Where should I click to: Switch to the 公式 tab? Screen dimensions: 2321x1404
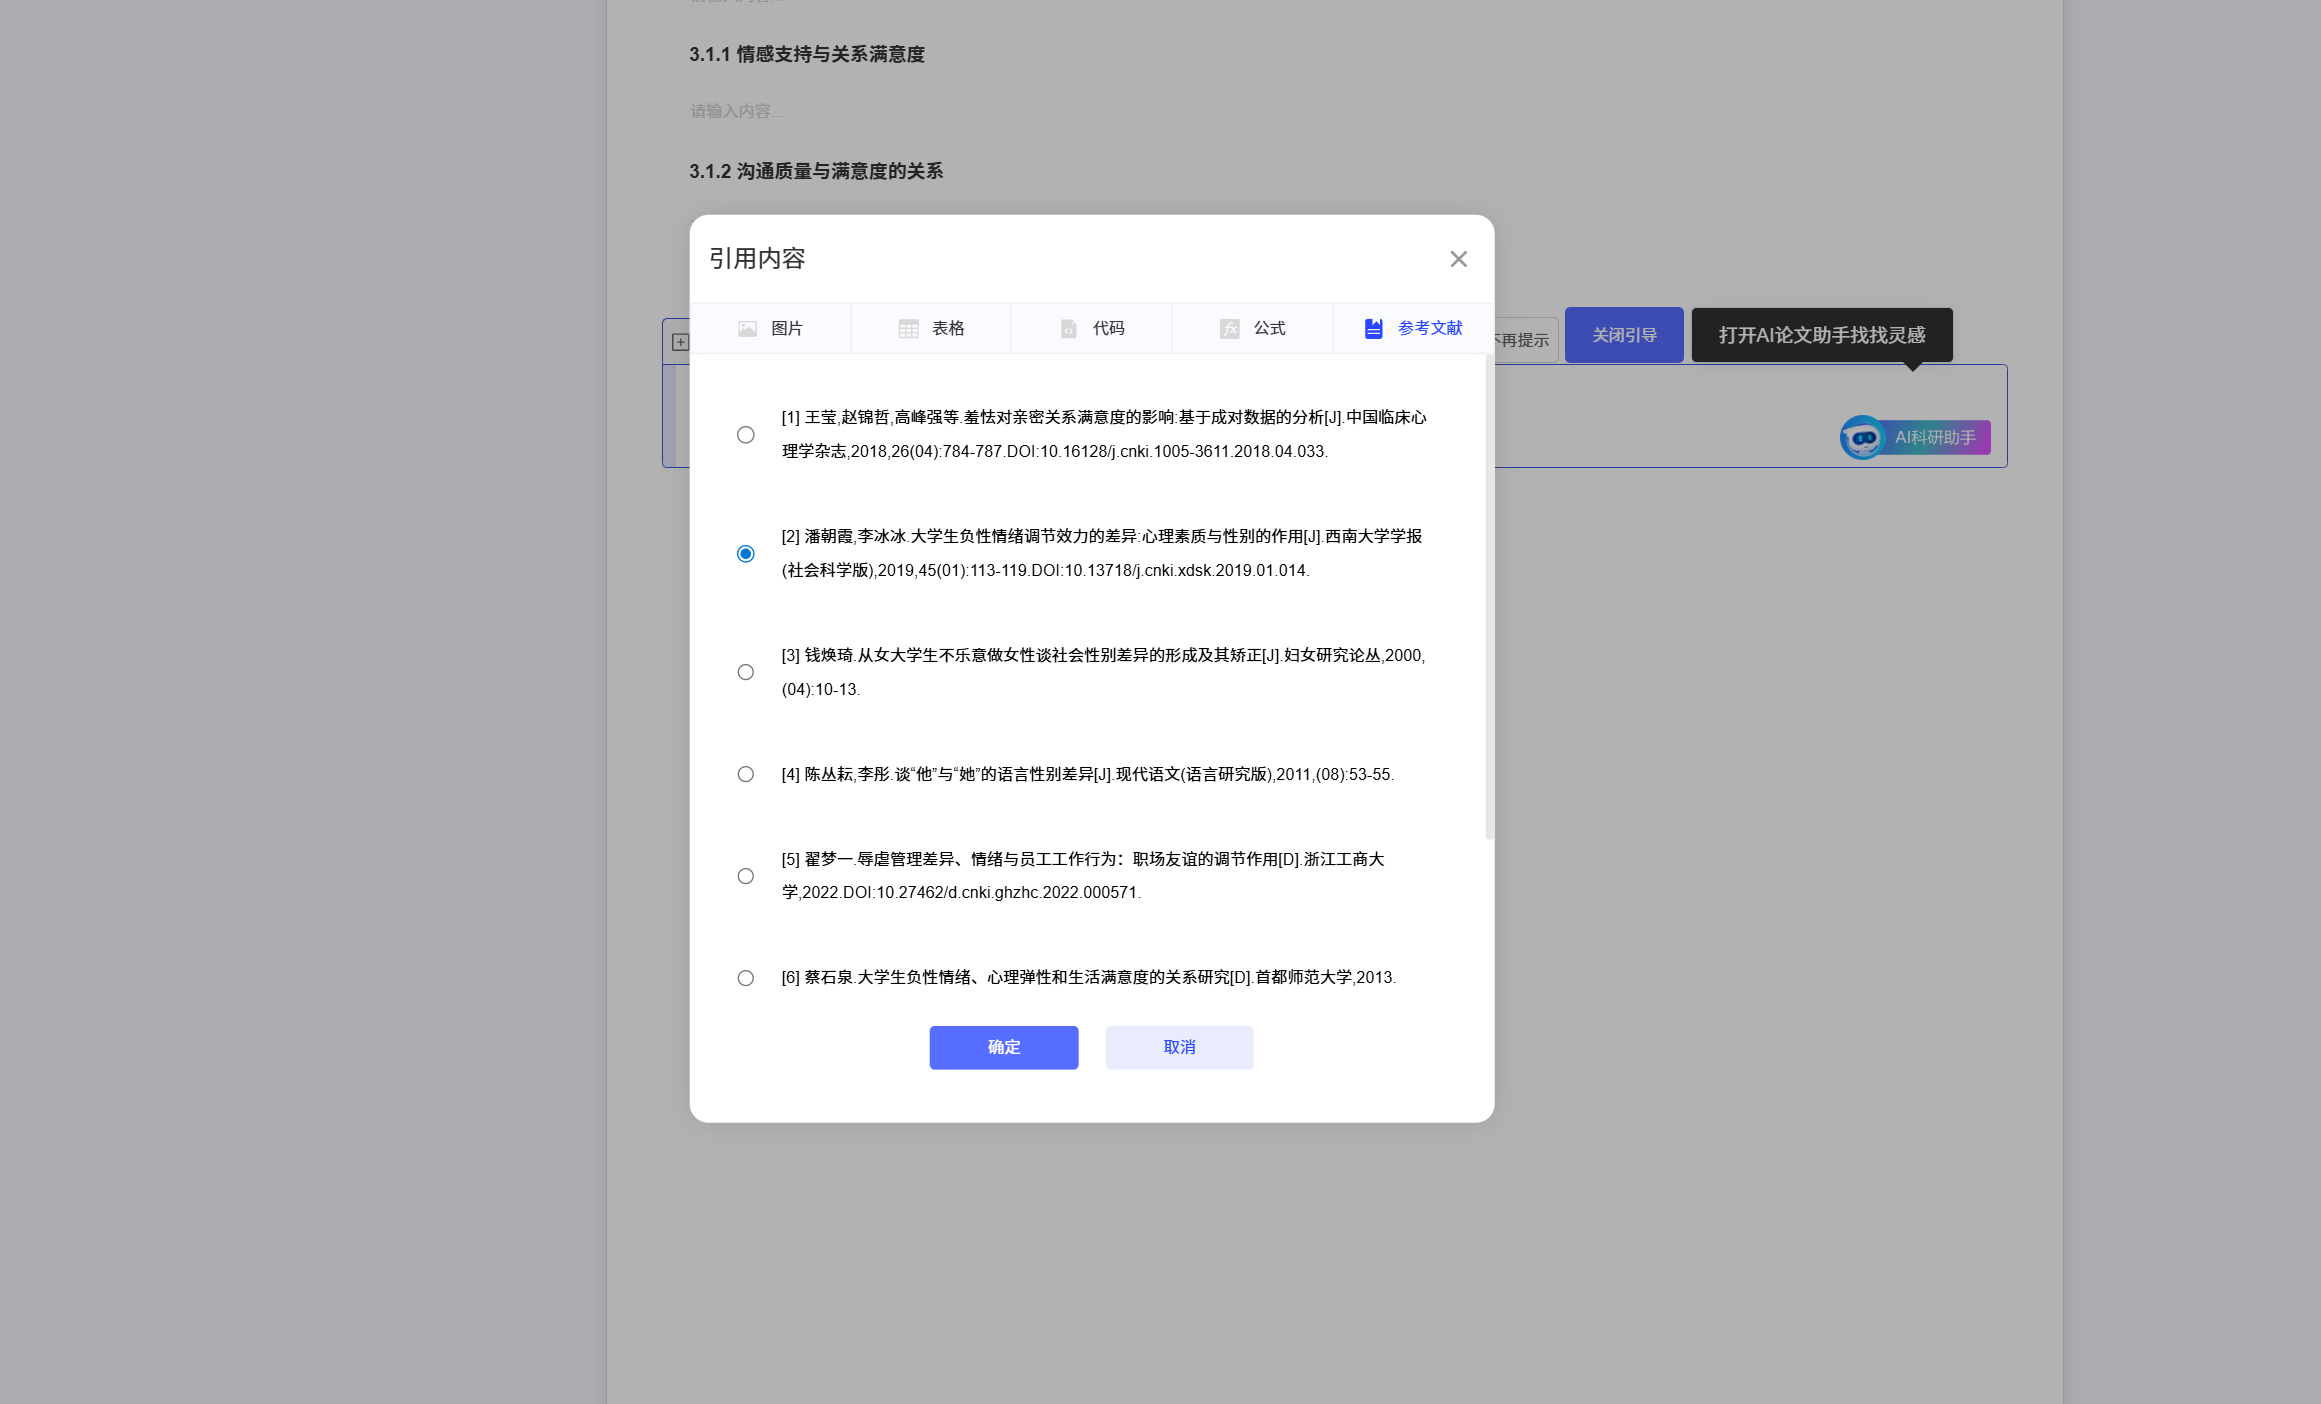coord(1269,329)
